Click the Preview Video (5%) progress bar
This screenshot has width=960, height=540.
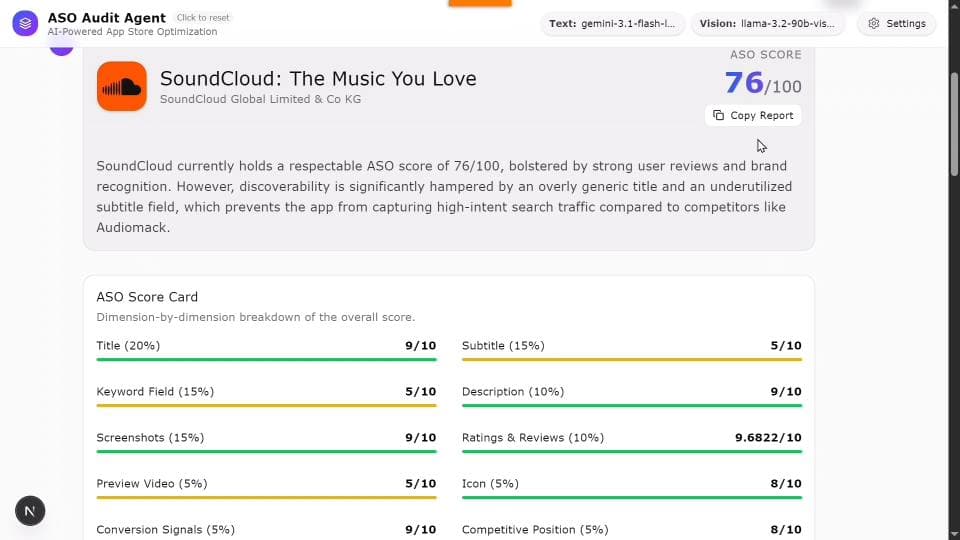coord(266,497)
